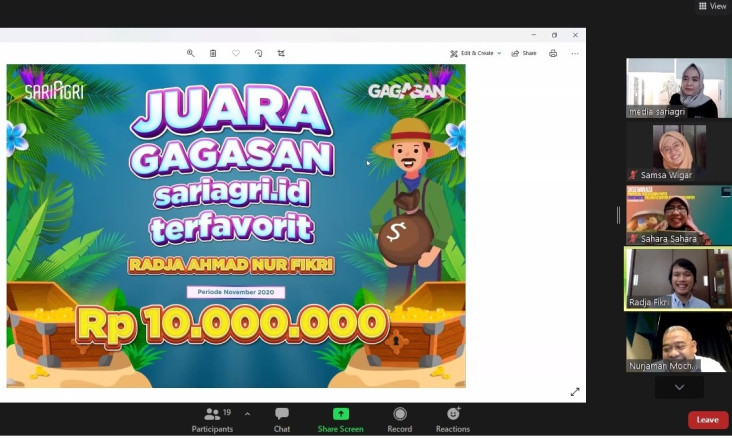Screen dimensions: 732x439
Task: Open the Edit & Create dropdown
Action: click(475, 53)
